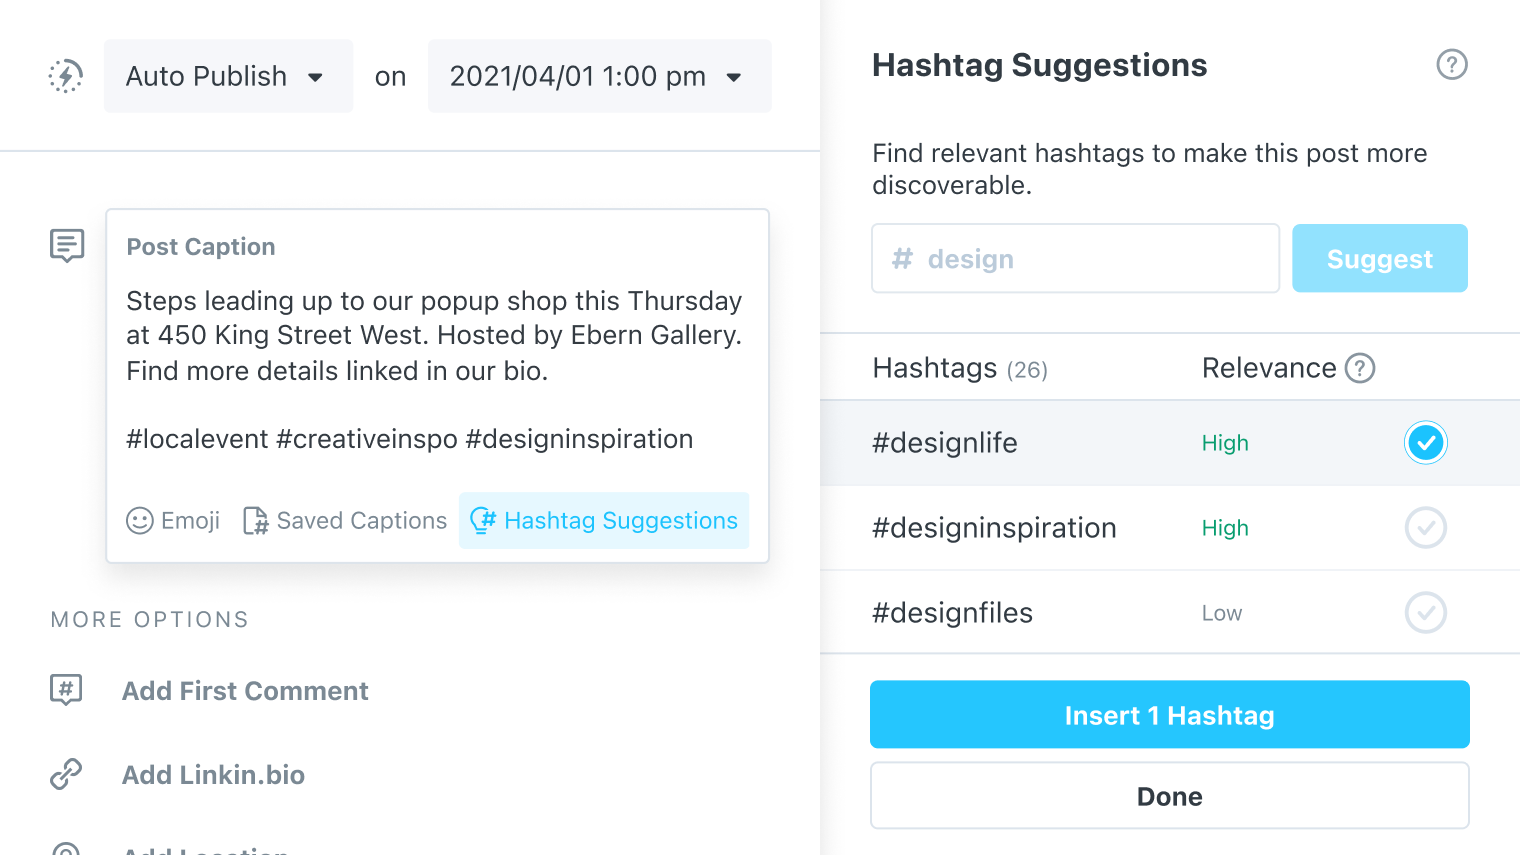Open Saved Captions

tap(345, 521)
